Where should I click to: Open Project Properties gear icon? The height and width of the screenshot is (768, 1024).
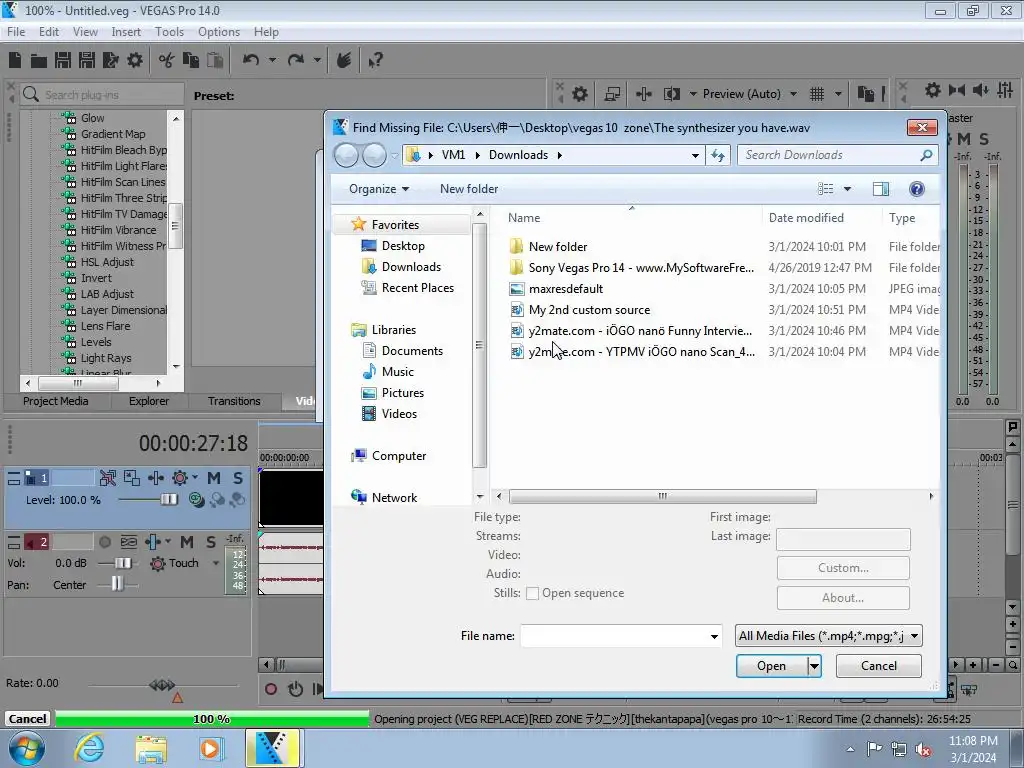135,61
